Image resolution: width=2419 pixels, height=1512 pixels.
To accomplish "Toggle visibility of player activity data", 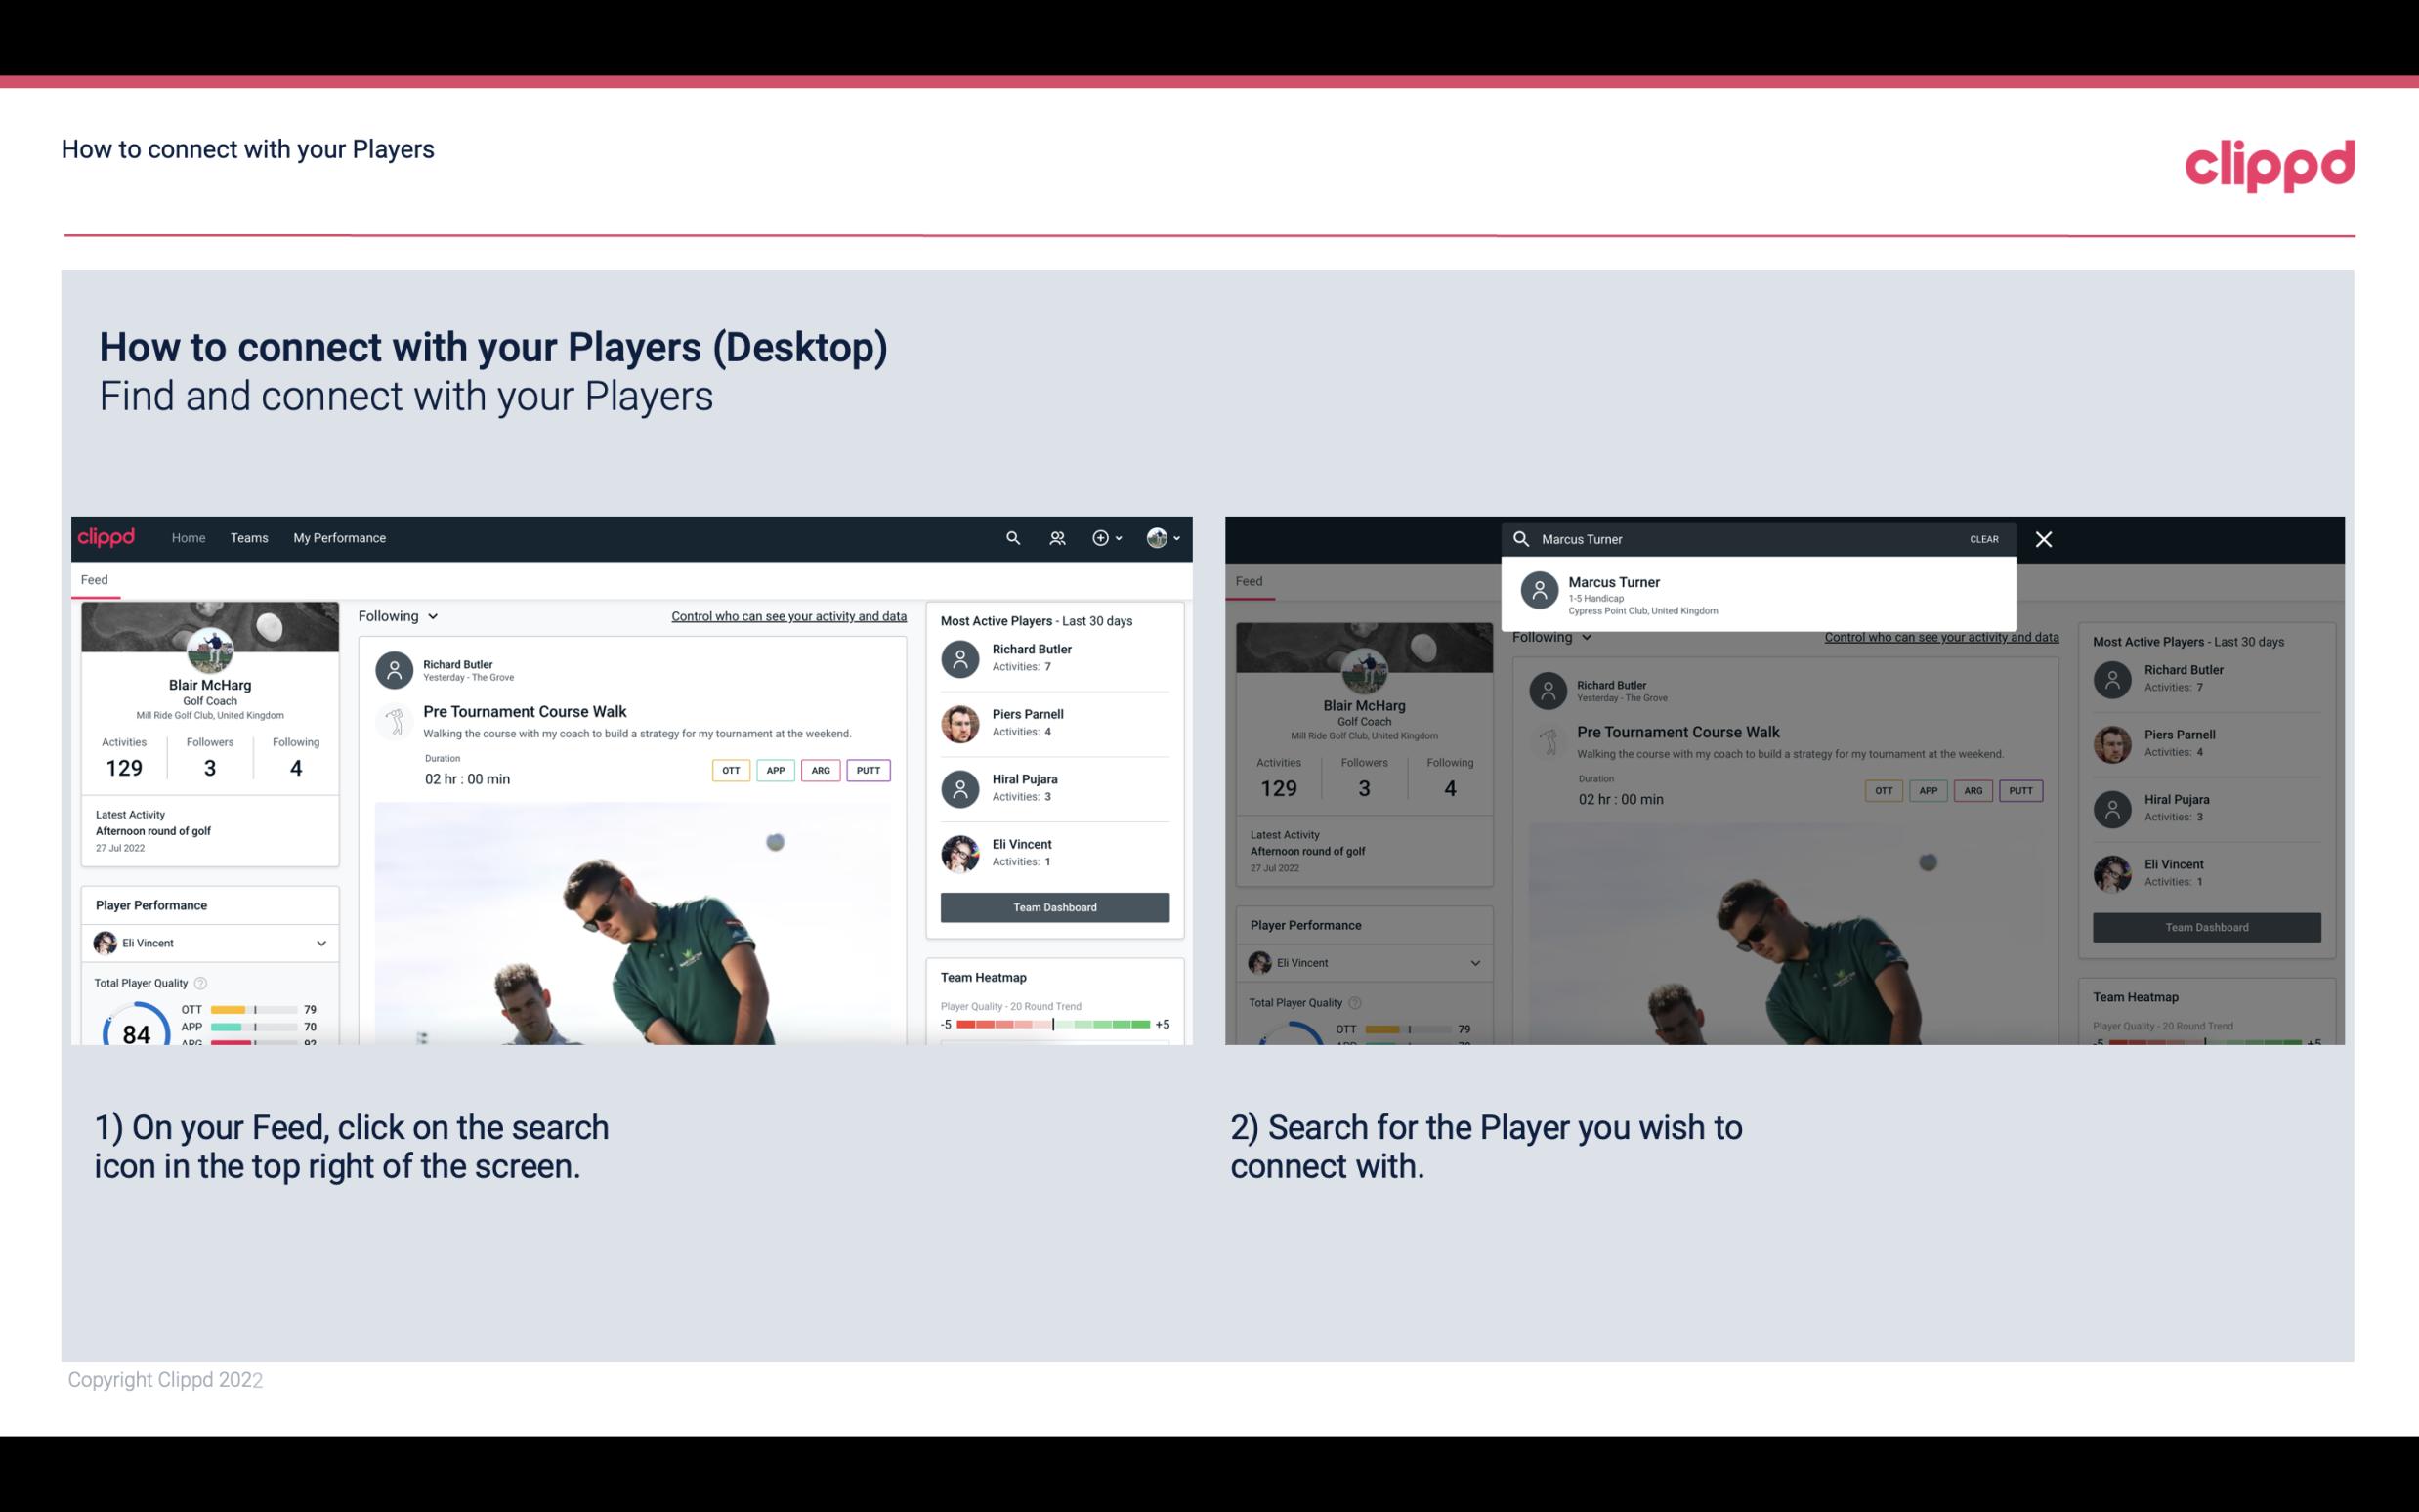I will coord(787,615).
